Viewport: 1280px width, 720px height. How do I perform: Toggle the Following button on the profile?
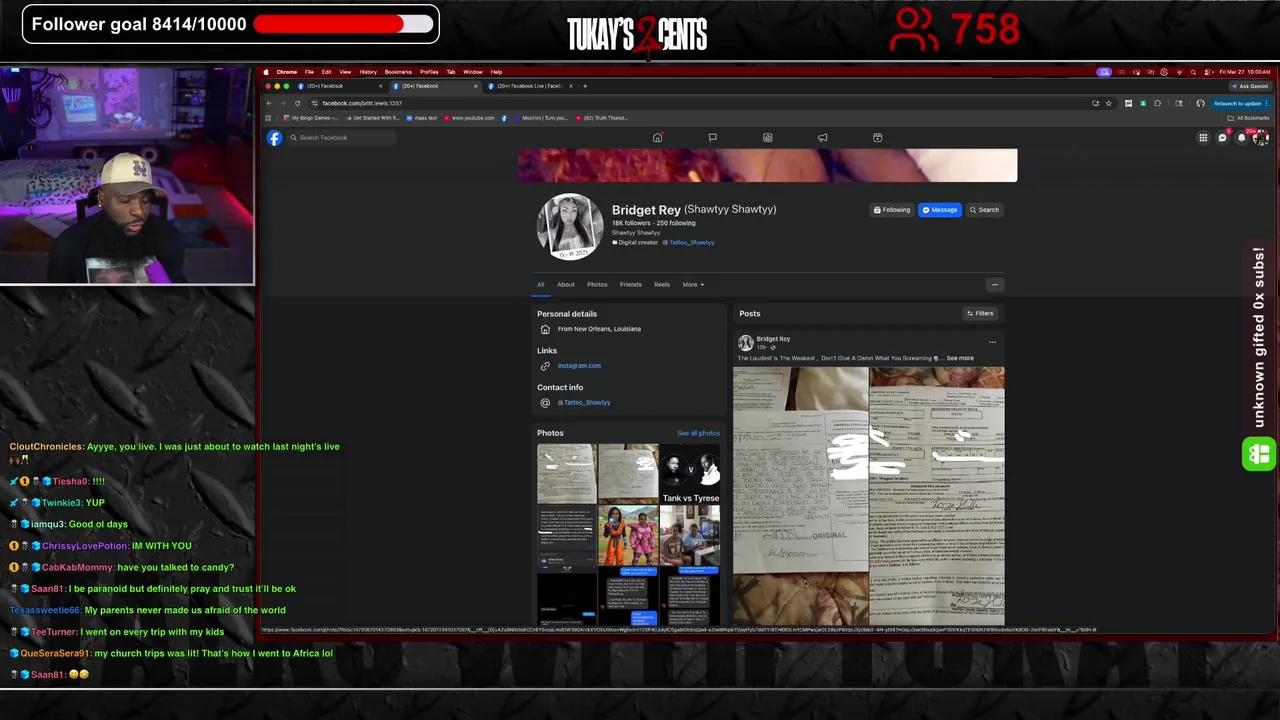891,210
